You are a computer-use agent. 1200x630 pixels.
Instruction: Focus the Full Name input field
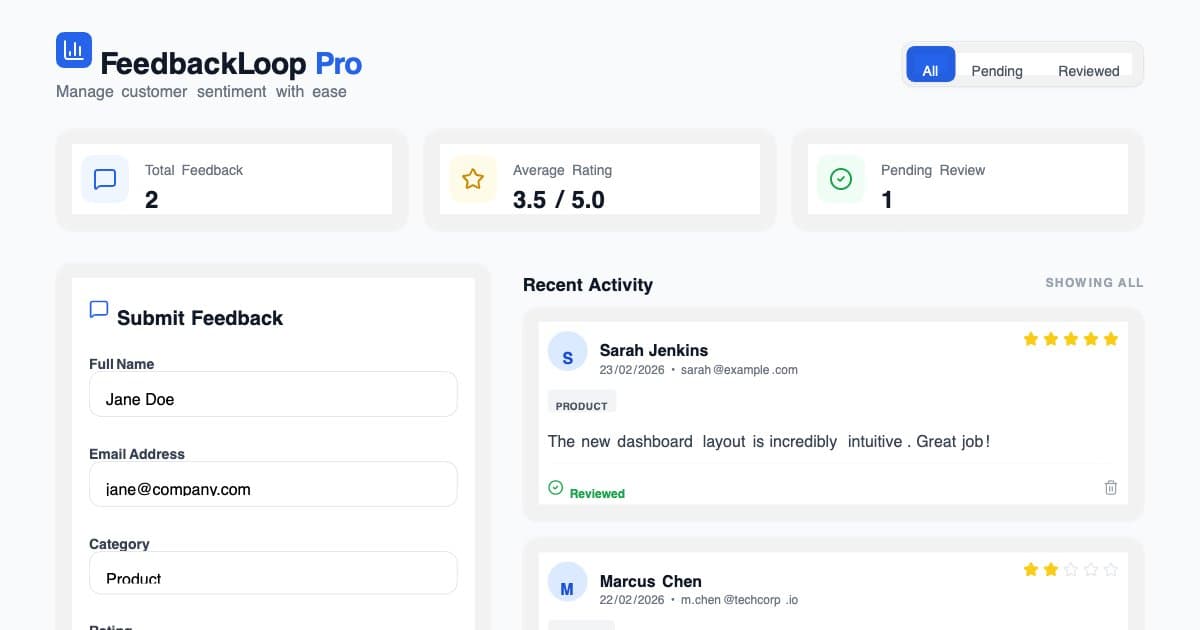click(x=273, y=394)
